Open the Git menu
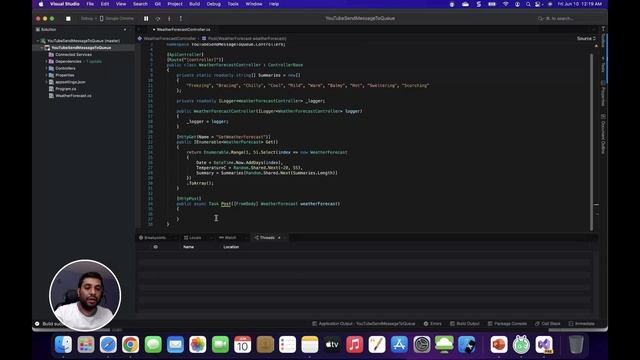The height and width of the screenshot is (360, 640). coord(158,4)
